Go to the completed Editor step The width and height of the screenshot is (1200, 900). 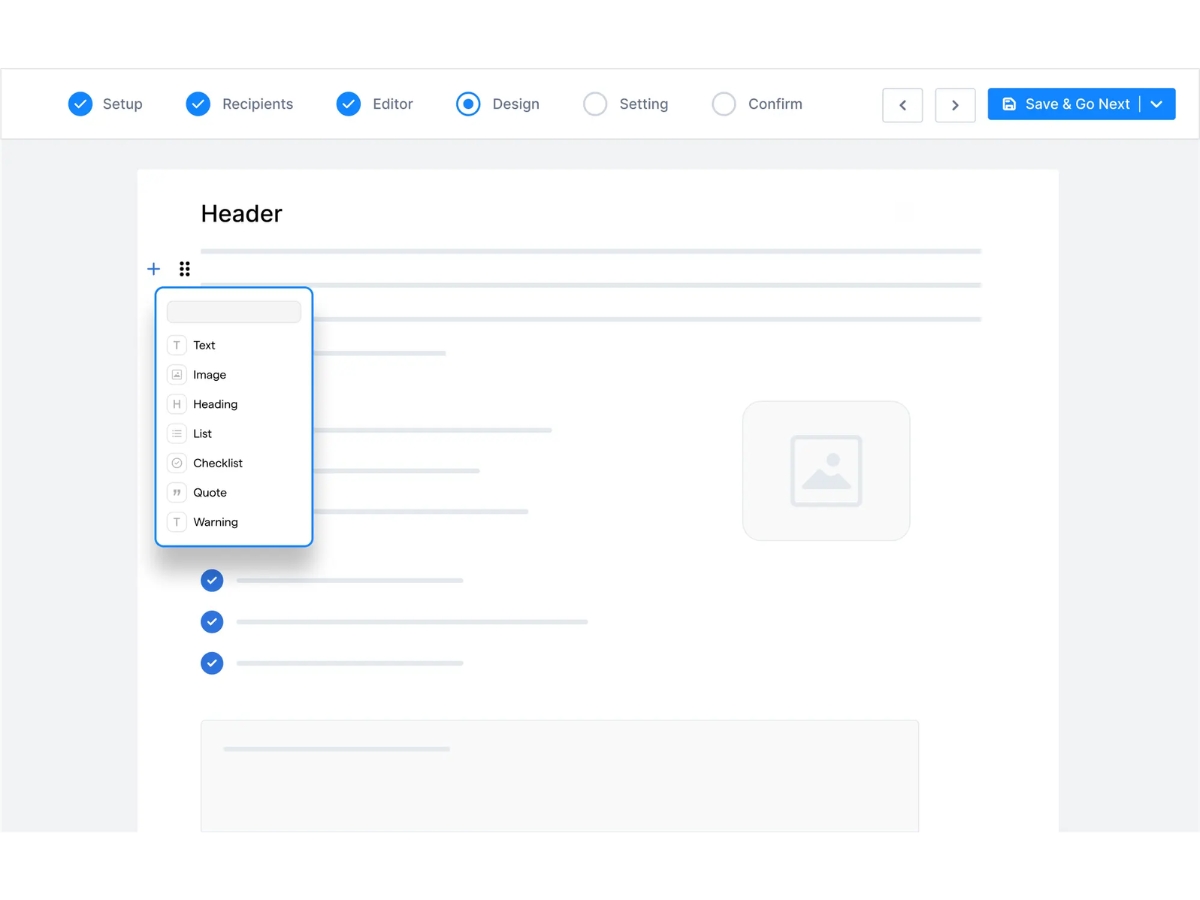375,104
